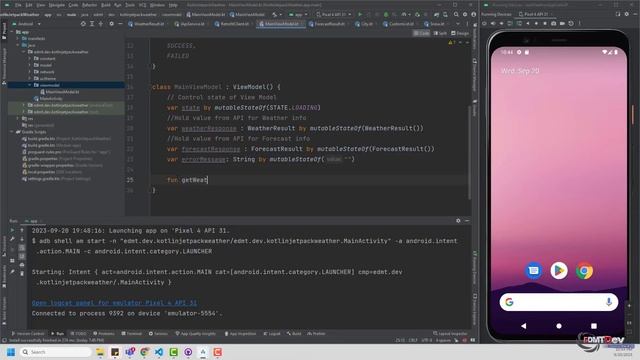Image resolution: width=640 pixels, height=360 pixels.
Task: Open the Build menu
Action: [x=105, y=5]
